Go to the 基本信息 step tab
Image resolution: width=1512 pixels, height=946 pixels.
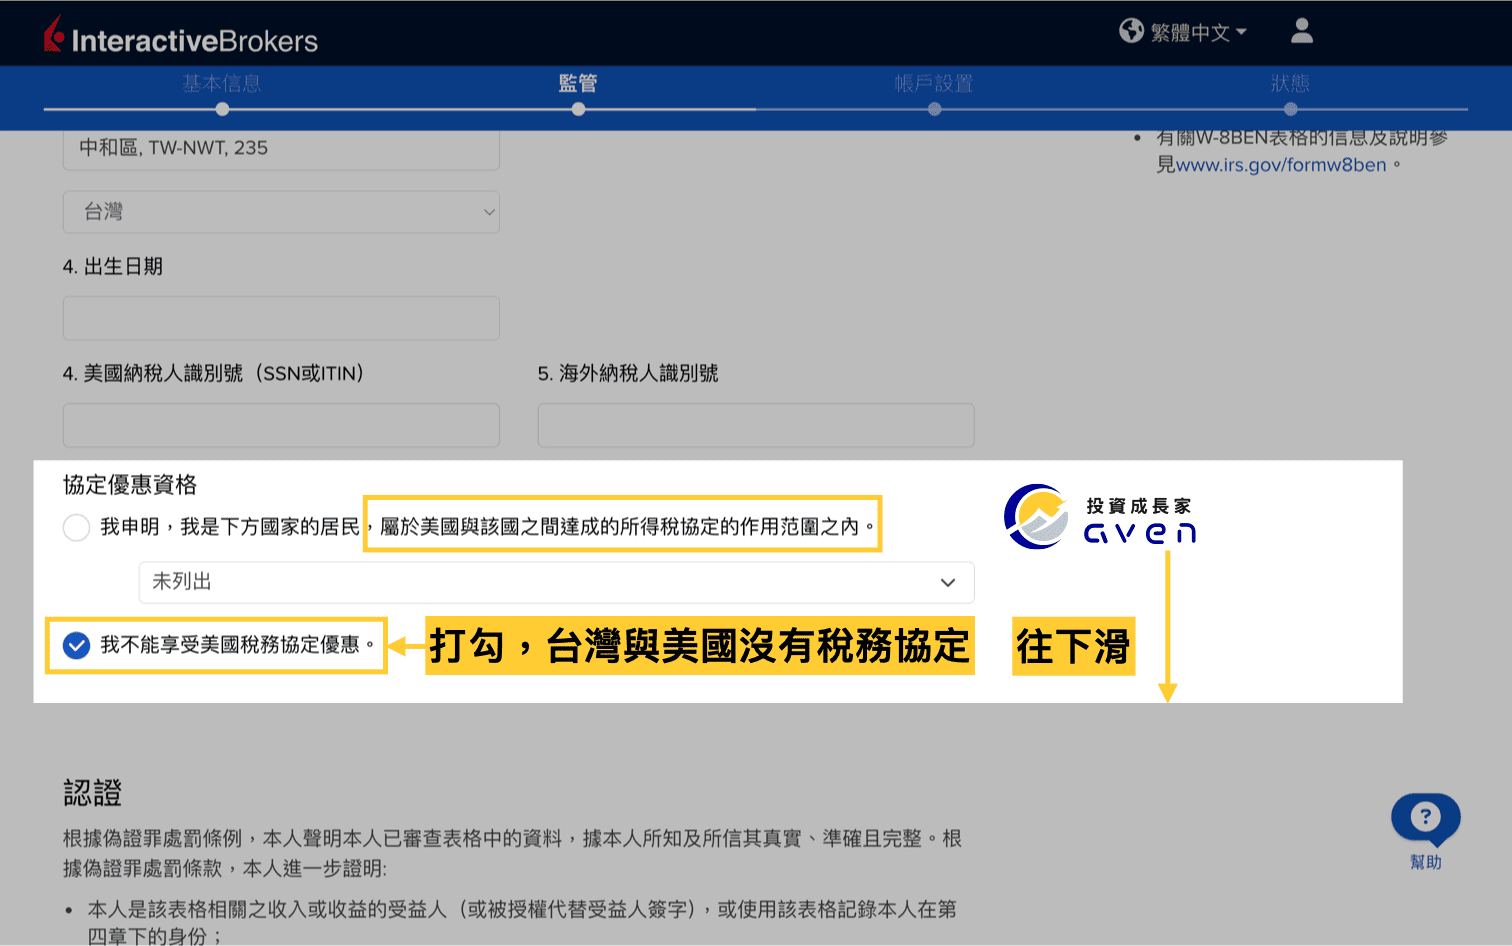click(222, 84)
